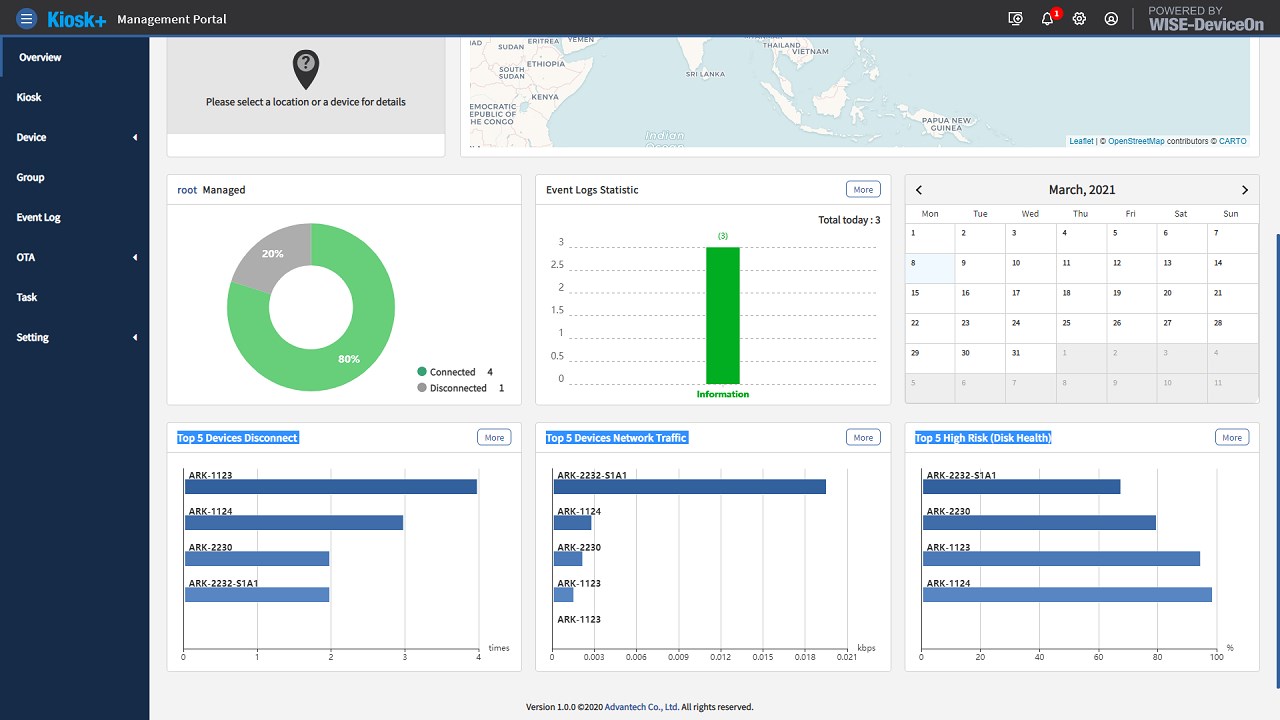Expand the OTA sidebar submenu
1280x720 pixels.
[x=75, y=257]
